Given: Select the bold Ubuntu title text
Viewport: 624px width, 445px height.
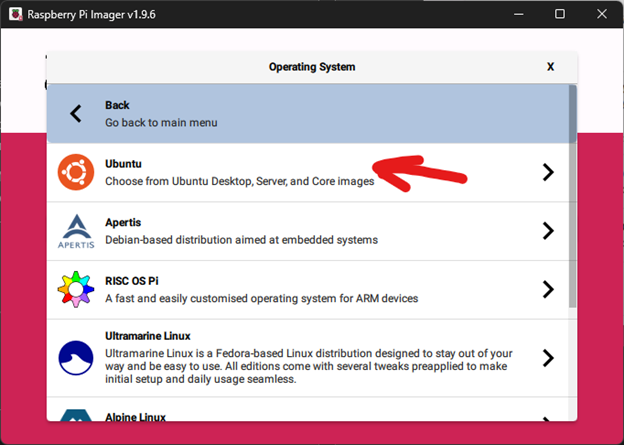Looking at the screenshot, I should pyautogui.click(x=123, y=164).
